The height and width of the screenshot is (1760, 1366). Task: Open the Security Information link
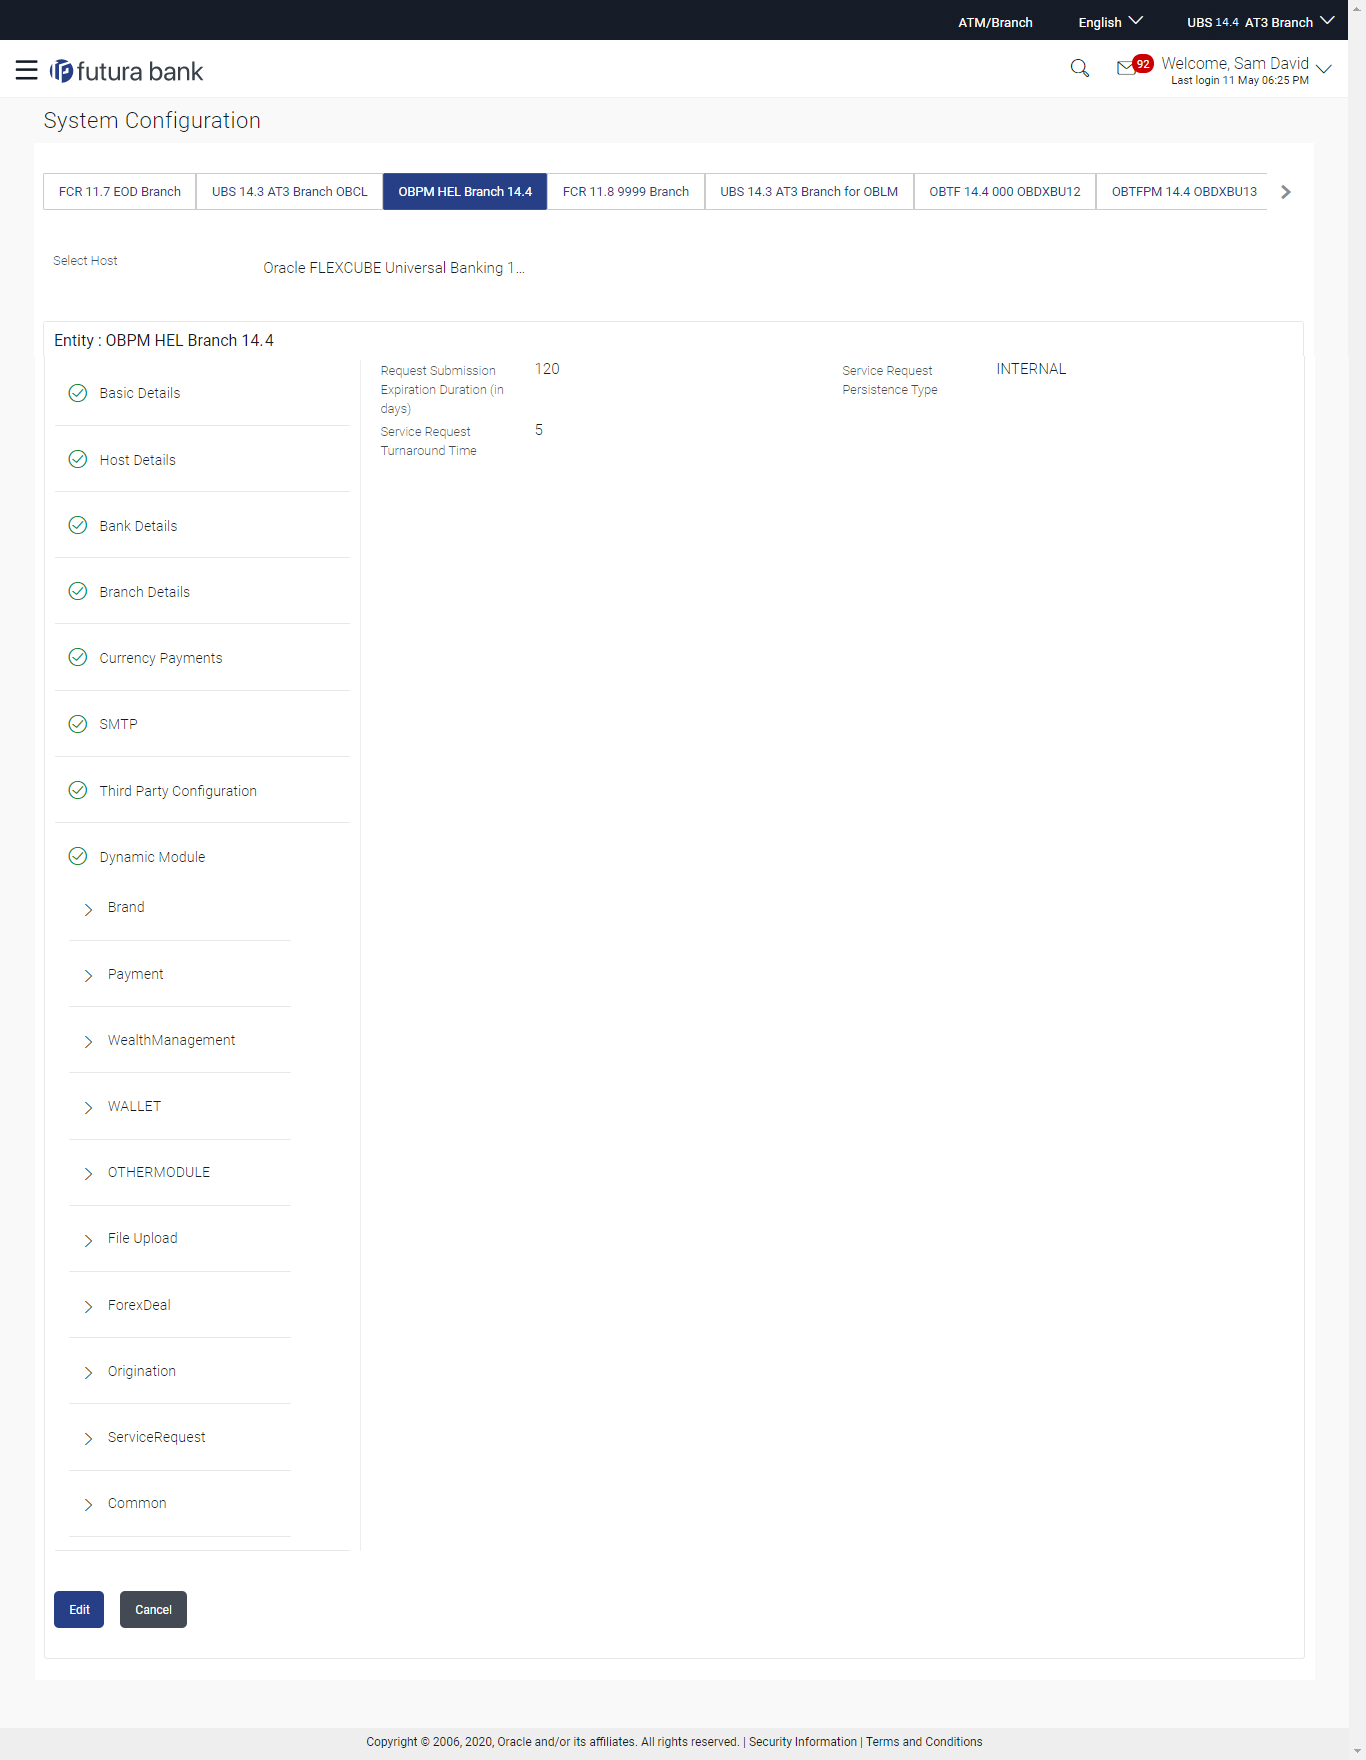pos(803,1741)
